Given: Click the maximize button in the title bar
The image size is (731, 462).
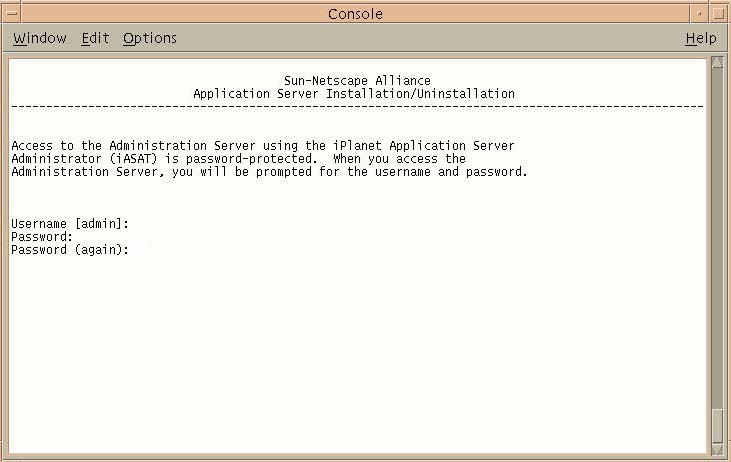Looking at the screenshot, I should click(x=718, y=14).
